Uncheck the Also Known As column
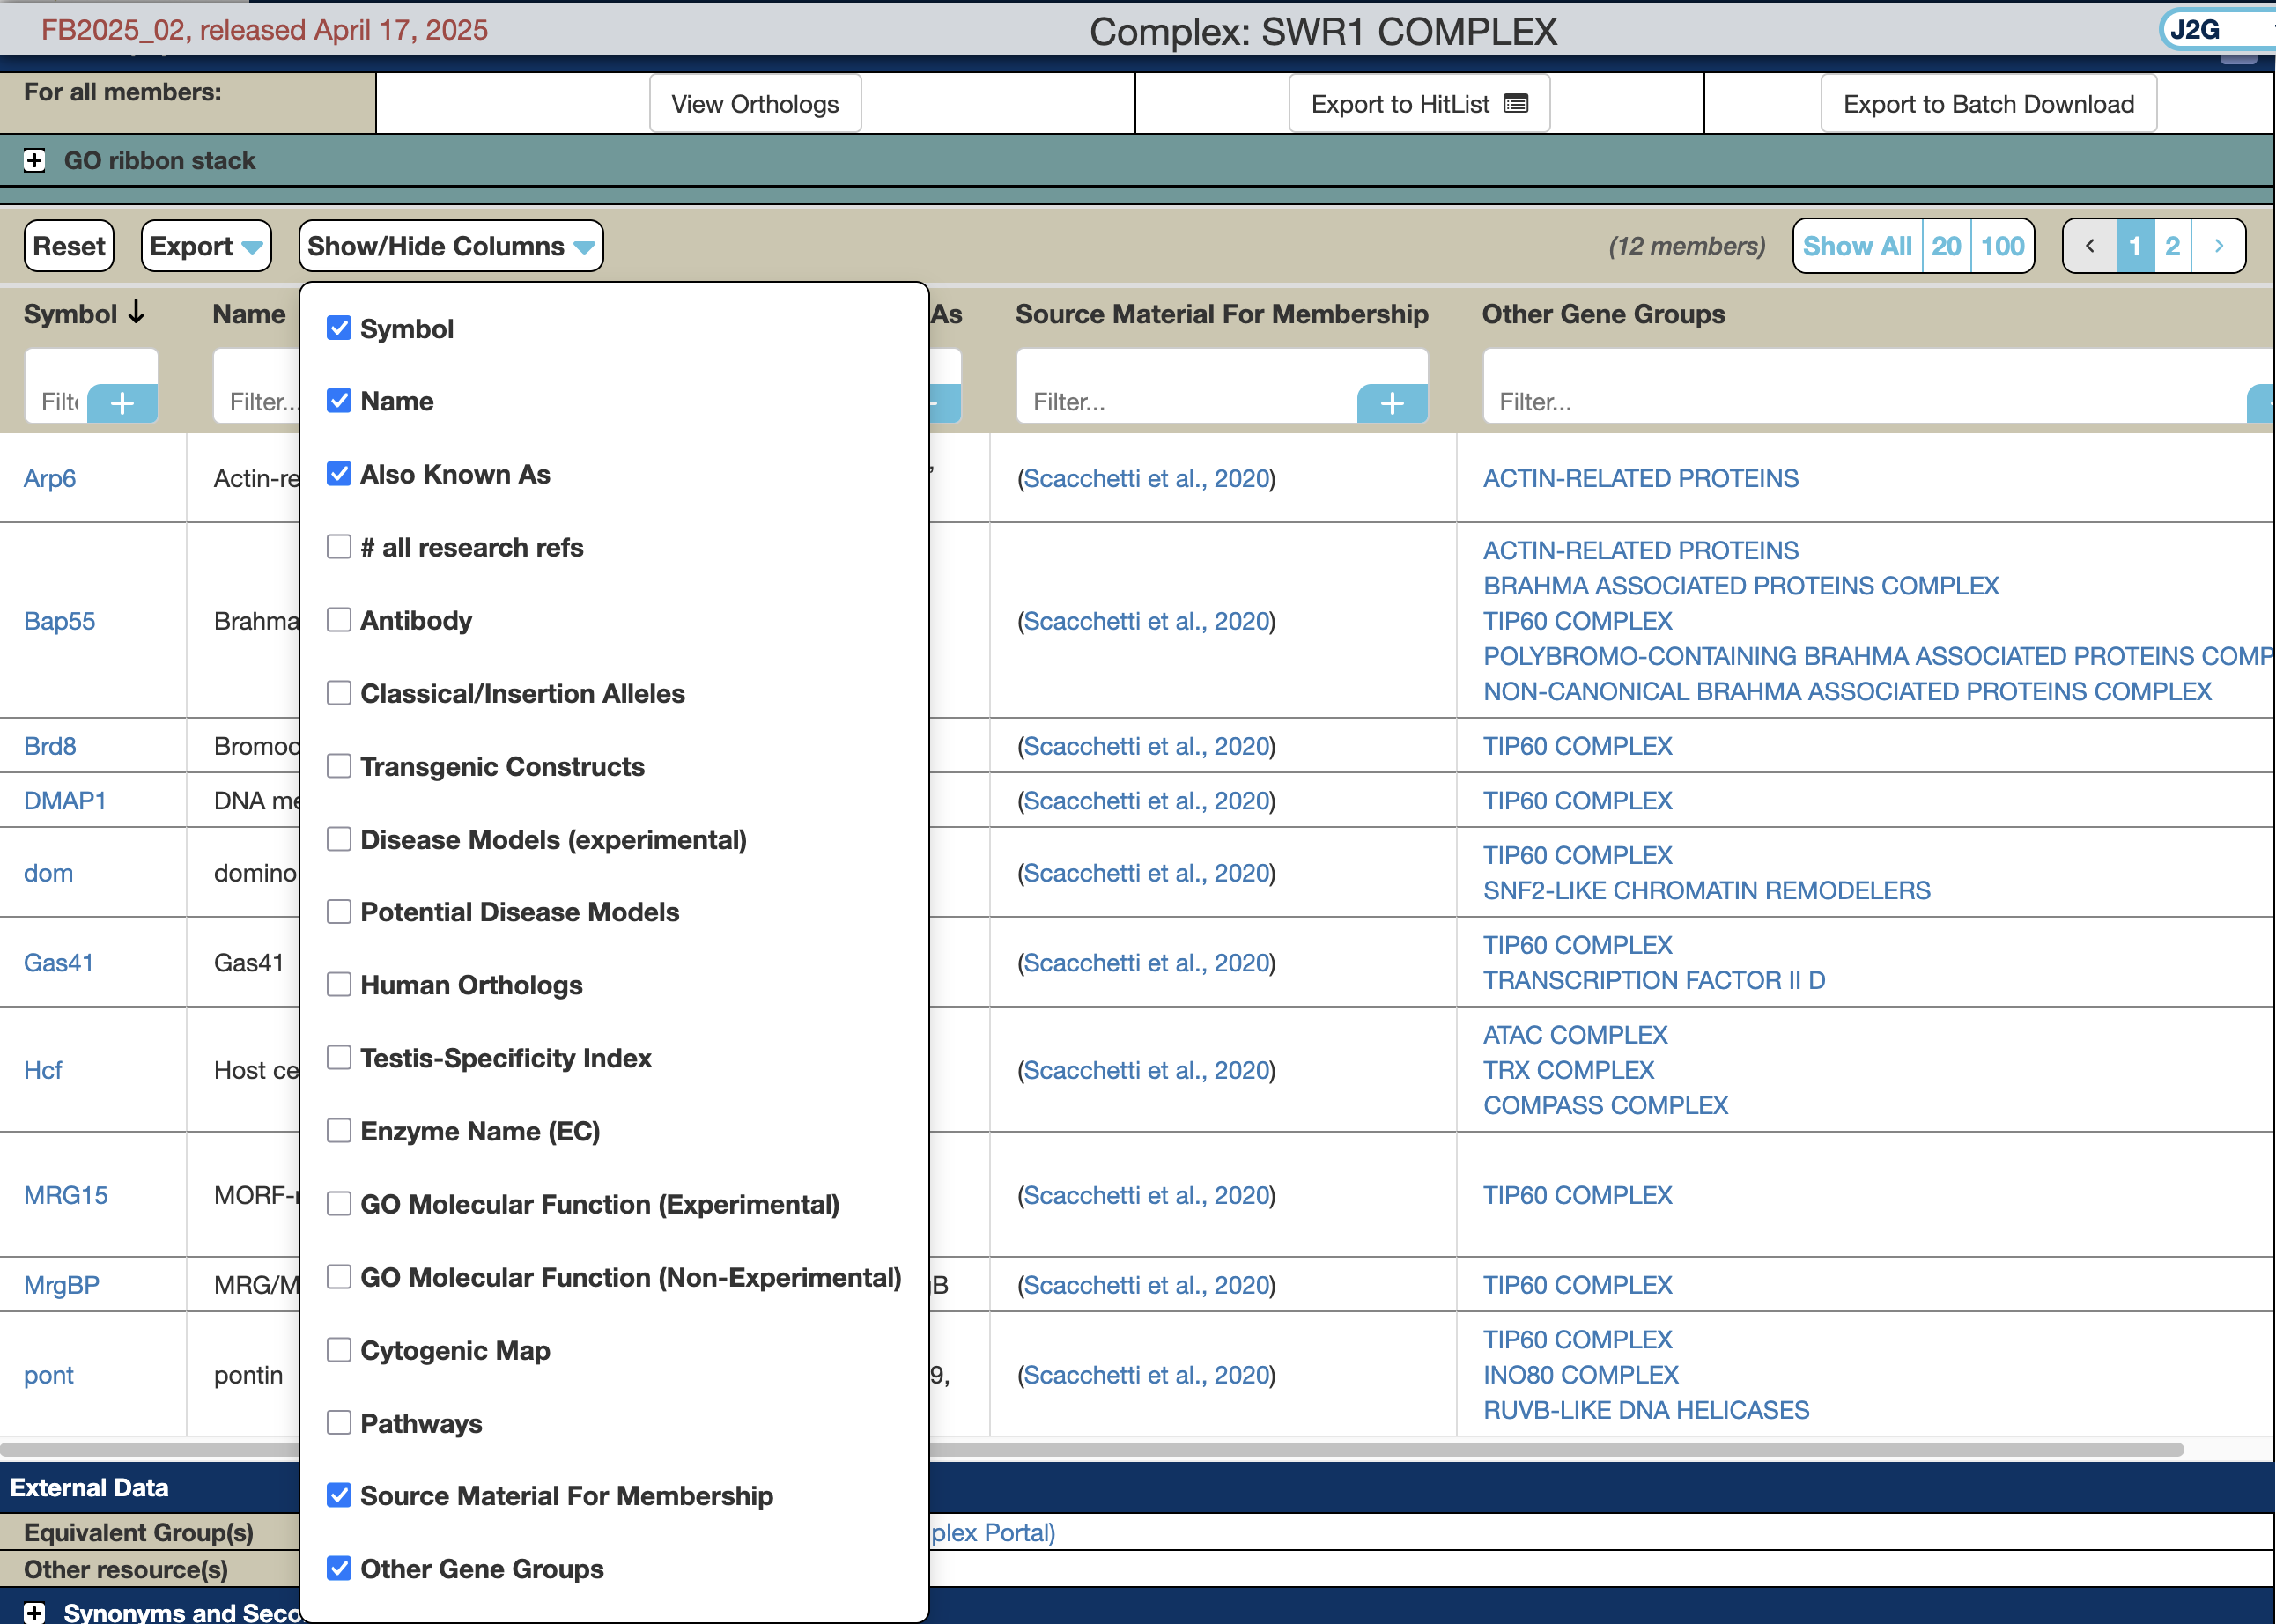 click(x=339, y=474)
